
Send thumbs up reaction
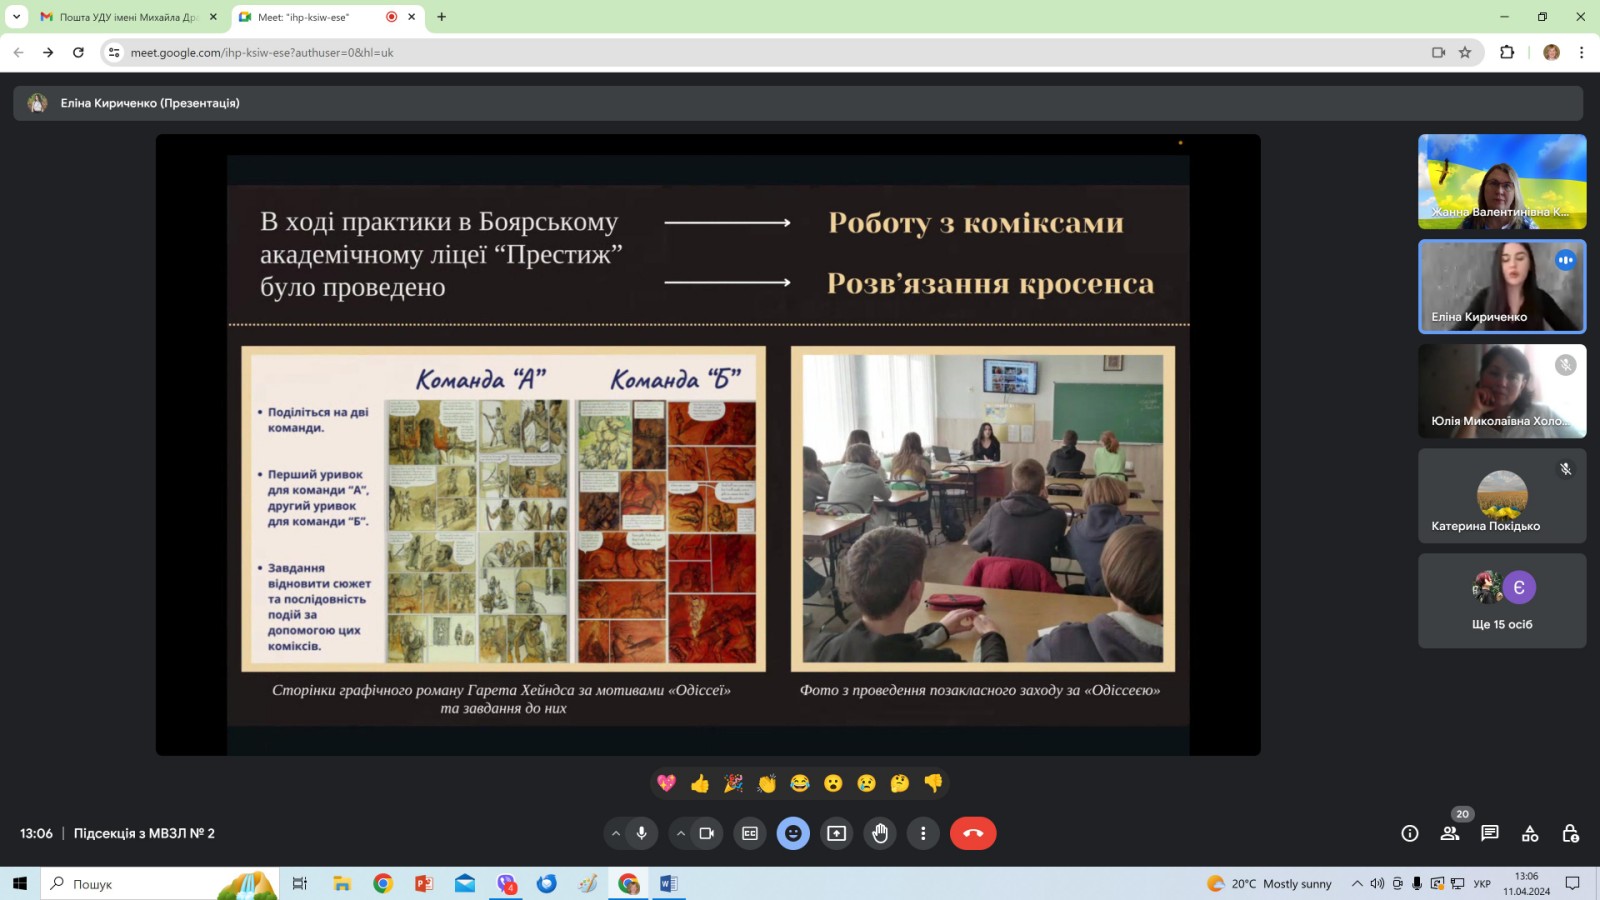click(700, 783)
